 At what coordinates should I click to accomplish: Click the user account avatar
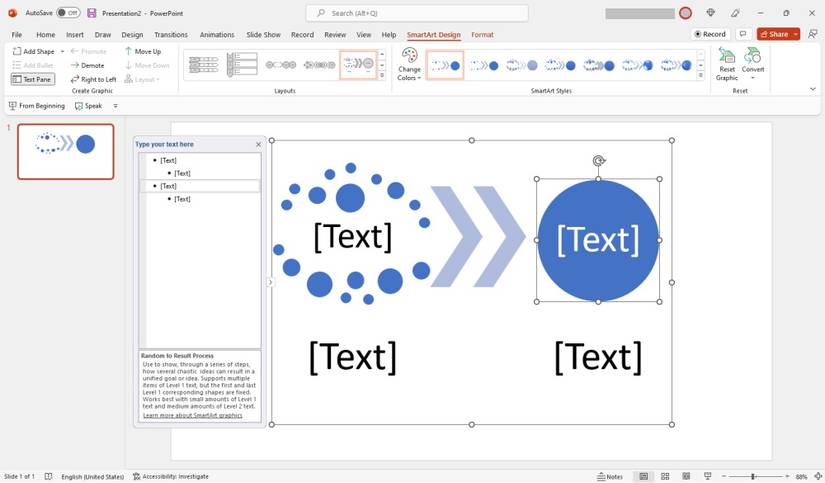[x=685, y=13]
